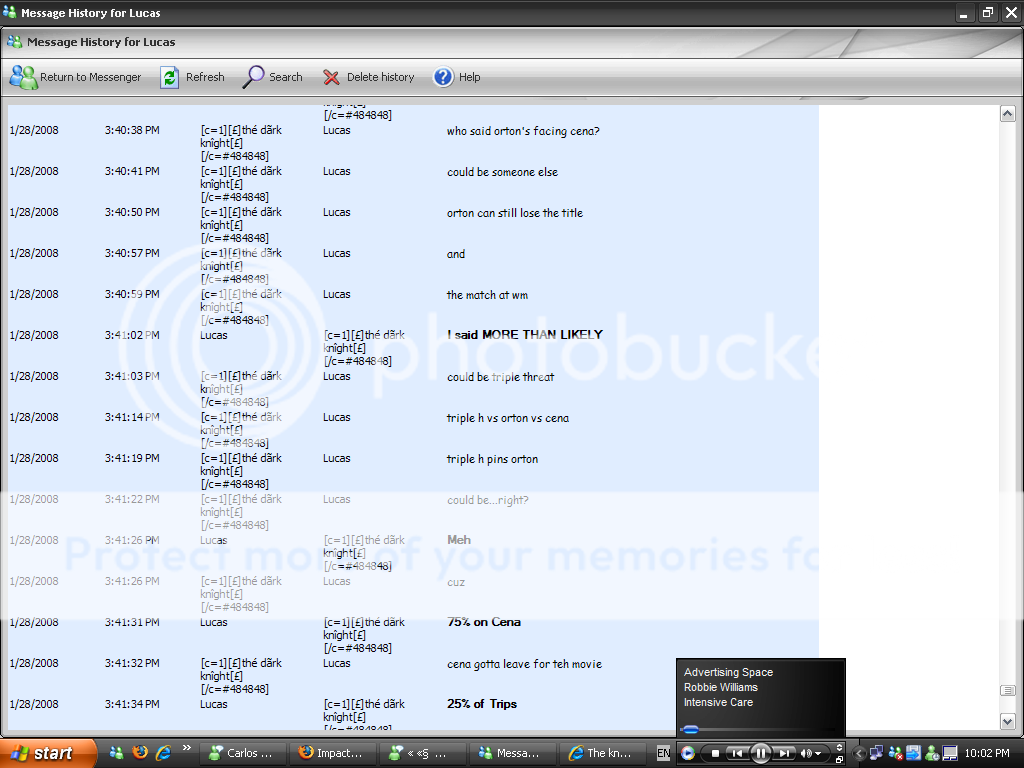Screen dimensions: 1024x768
Task: Click the Windows Media Player logo icon
Action: [x=688, y=753]
